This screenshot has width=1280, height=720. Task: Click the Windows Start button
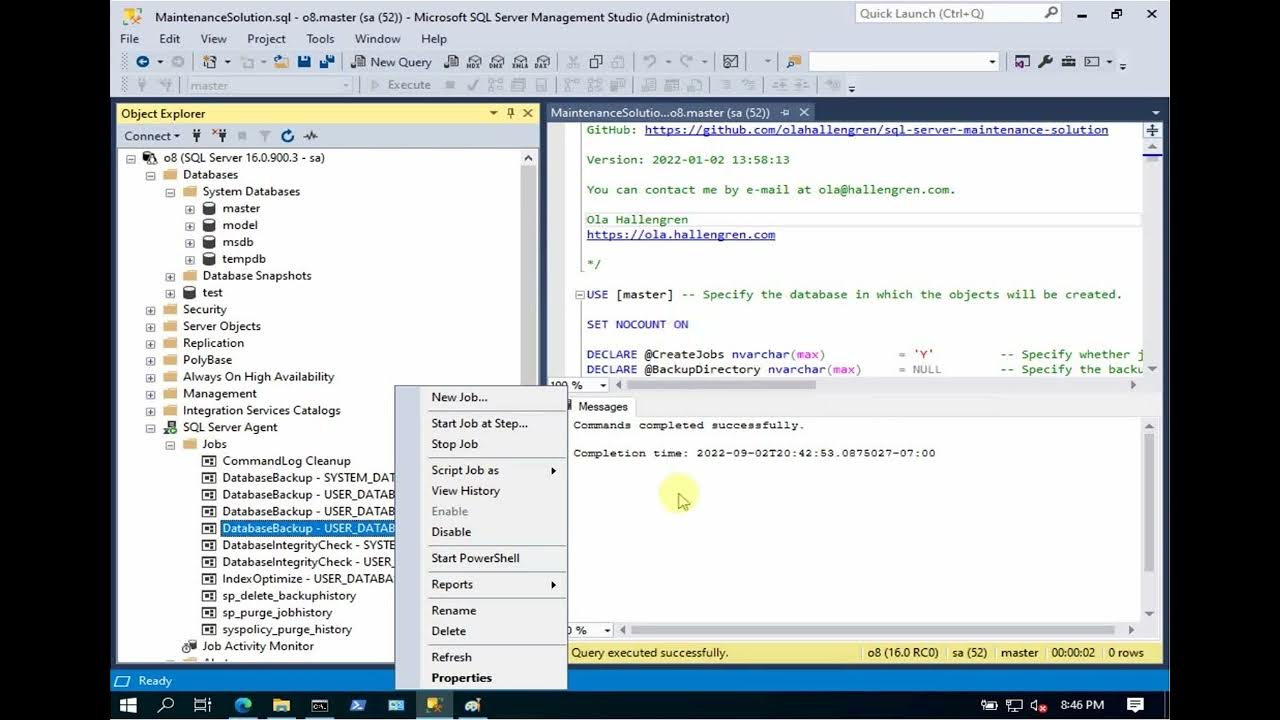point(128,705)
